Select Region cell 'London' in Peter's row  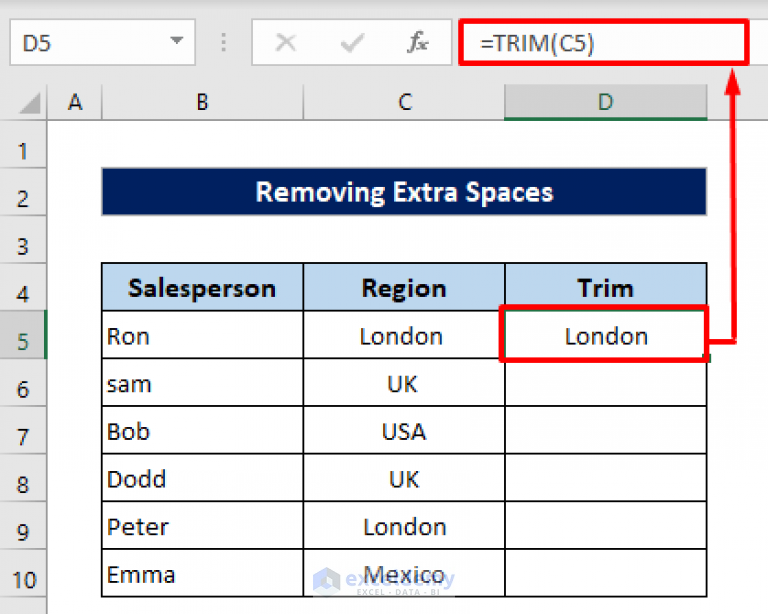(404, 526)
